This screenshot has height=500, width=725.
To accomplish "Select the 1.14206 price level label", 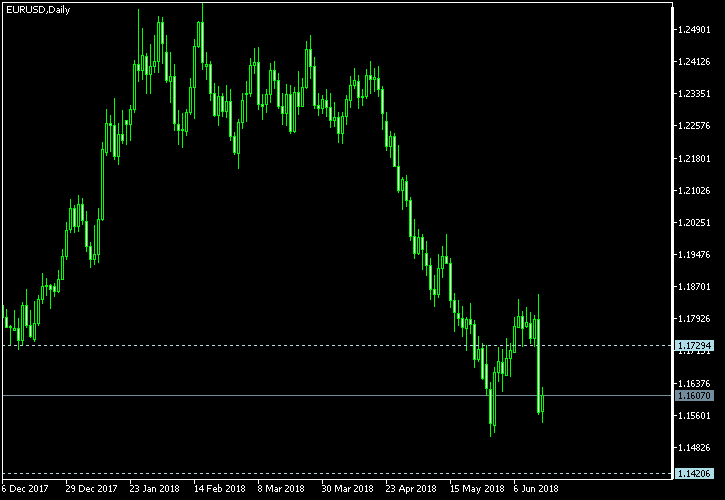I will [x=694, y=473].
